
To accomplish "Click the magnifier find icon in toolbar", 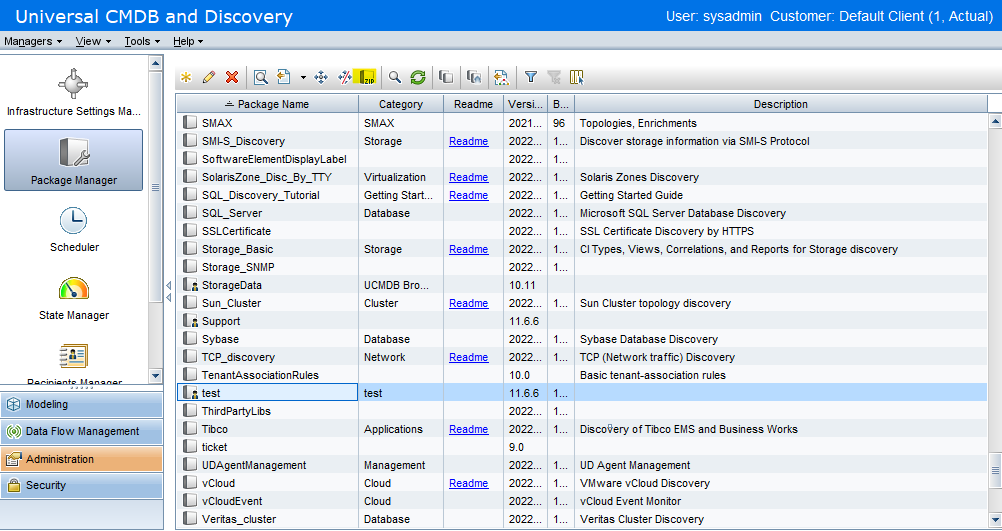I will pyautogui.click(x=395, y=77).
